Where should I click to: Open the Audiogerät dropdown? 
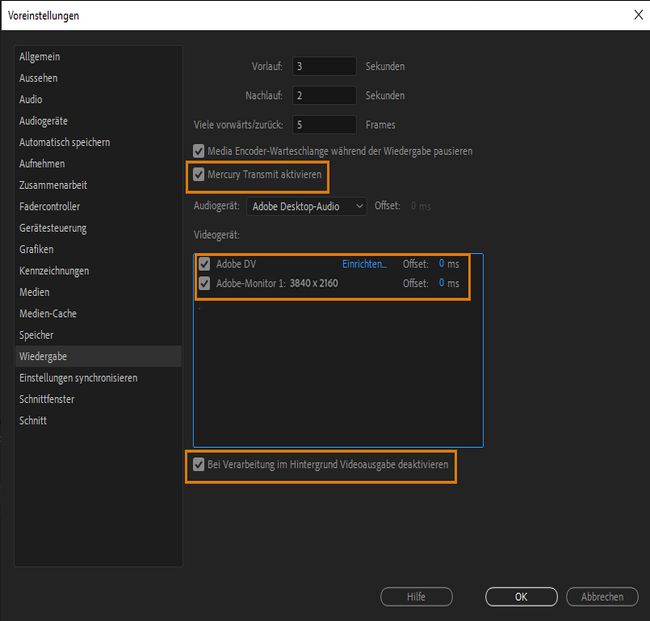pos(306,206)
